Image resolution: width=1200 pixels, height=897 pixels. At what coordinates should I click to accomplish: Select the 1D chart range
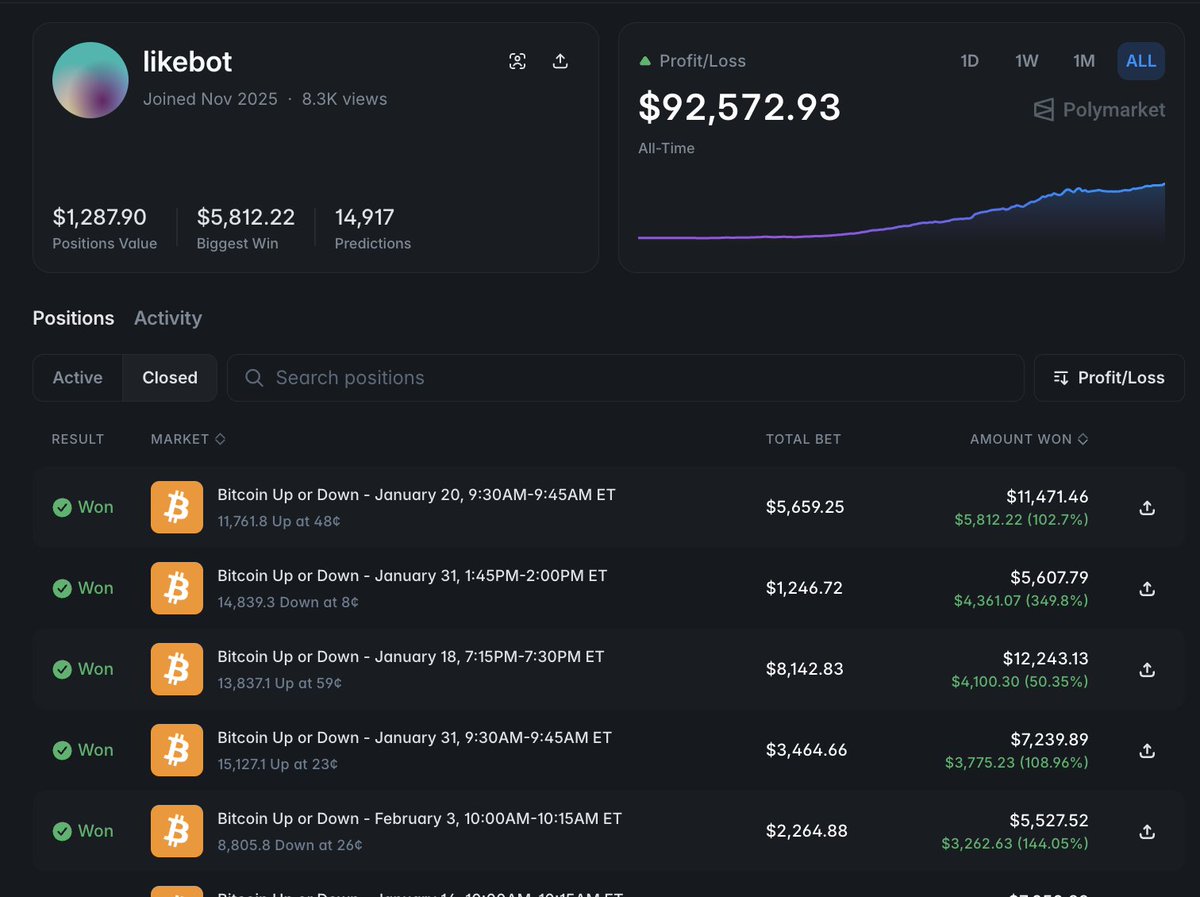969,61
